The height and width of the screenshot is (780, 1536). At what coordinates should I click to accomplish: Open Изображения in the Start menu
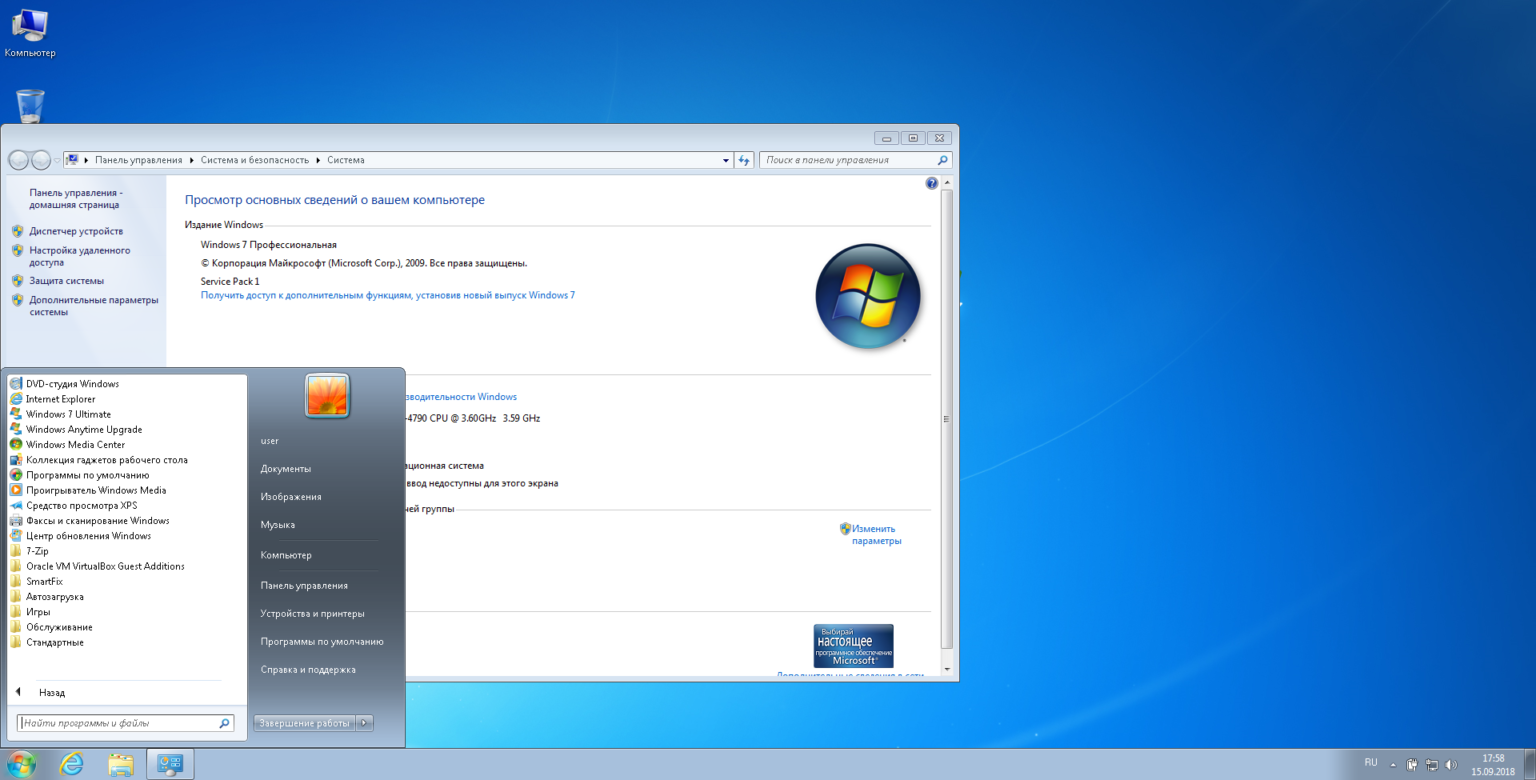[x=291, y=497]
